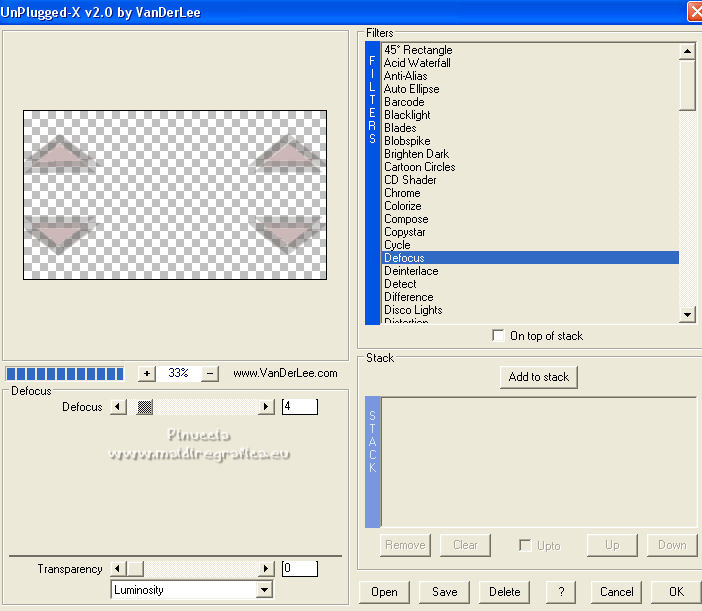The image size is (702, 611).
Task: Open the Luminosity blend mode dropdown
Action: pos(265,590)
